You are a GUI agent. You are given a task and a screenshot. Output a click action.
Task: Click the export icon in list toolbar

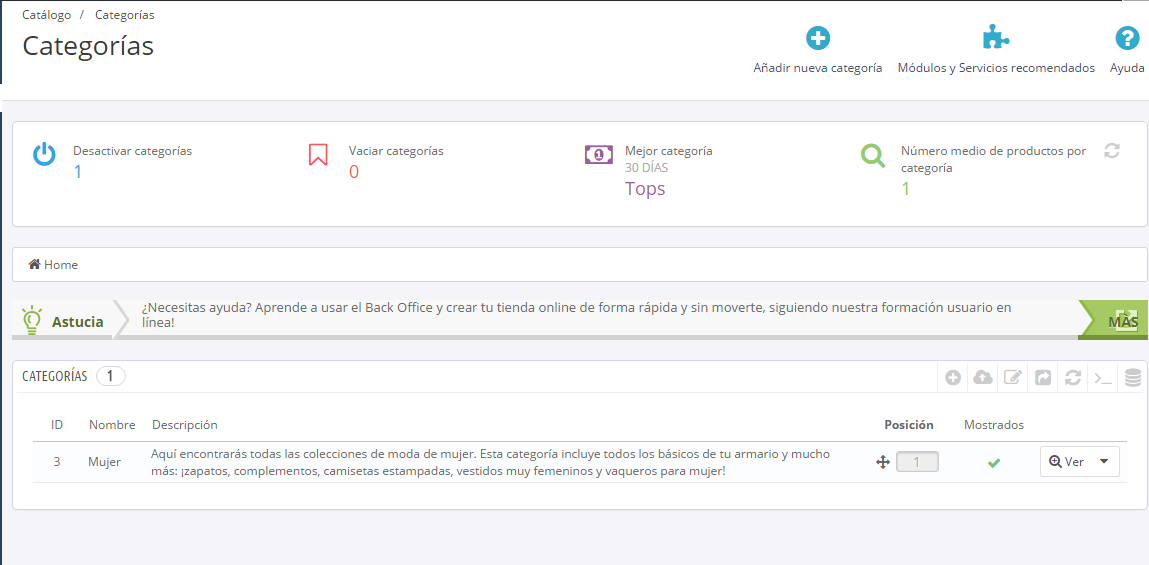tap(1043, 378)
